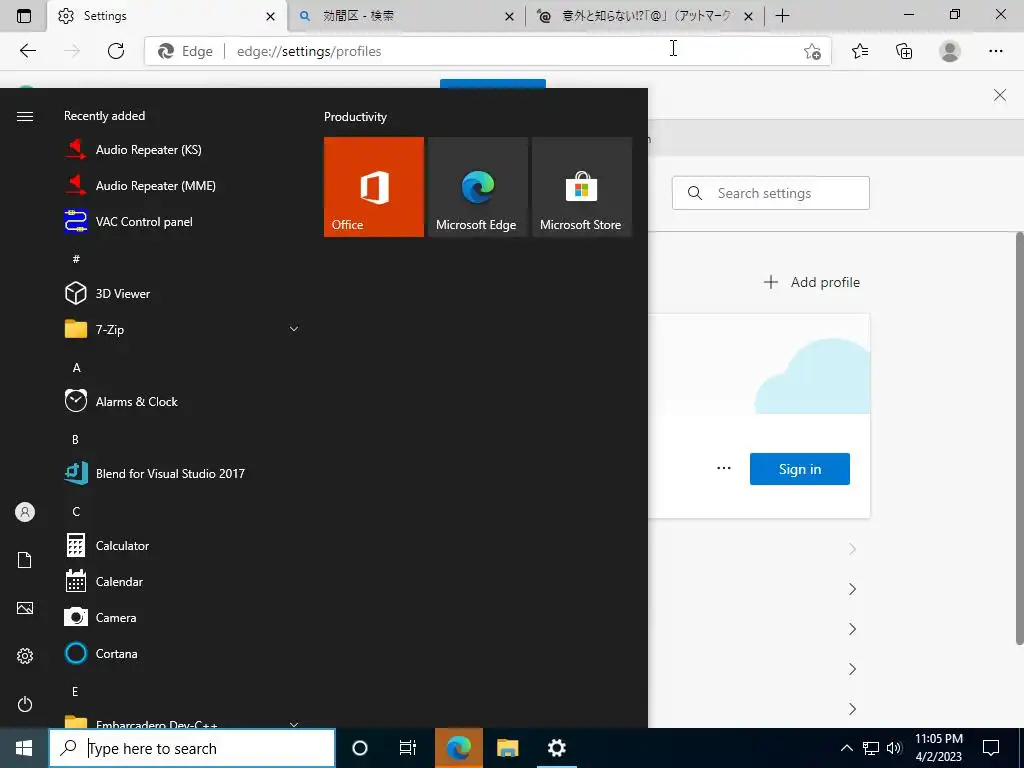Viewport: 1024px width, 768px height.
Task: Expand the Embarcadero Dev-C++ folder chevron
Action: [x=294, y=724]
